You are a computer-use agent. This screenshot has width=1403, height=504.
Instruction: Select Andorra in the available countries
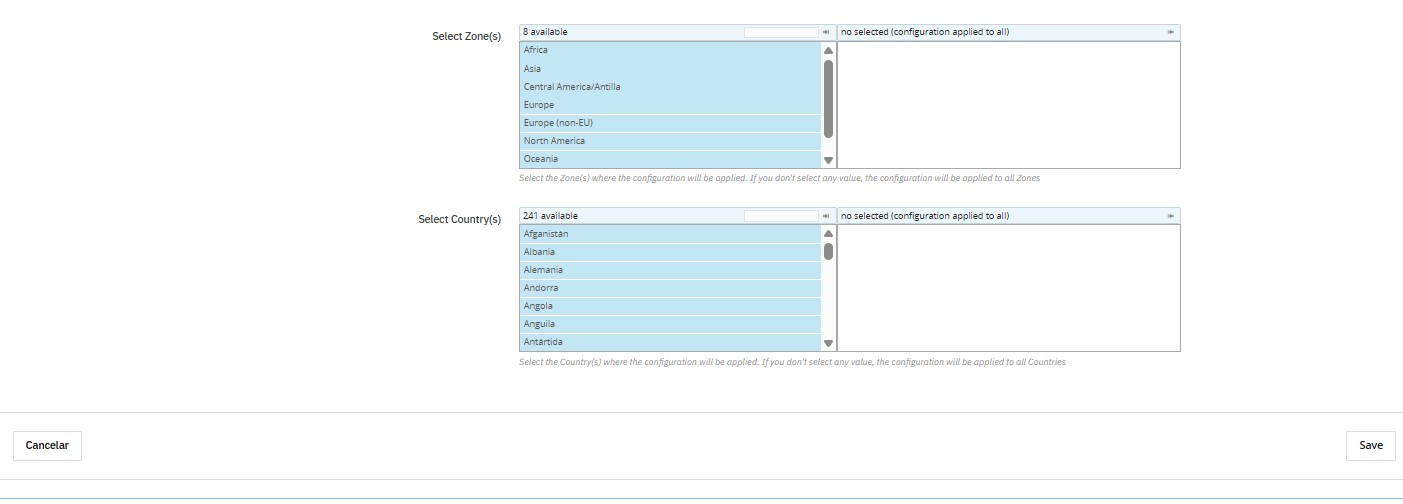670,288
